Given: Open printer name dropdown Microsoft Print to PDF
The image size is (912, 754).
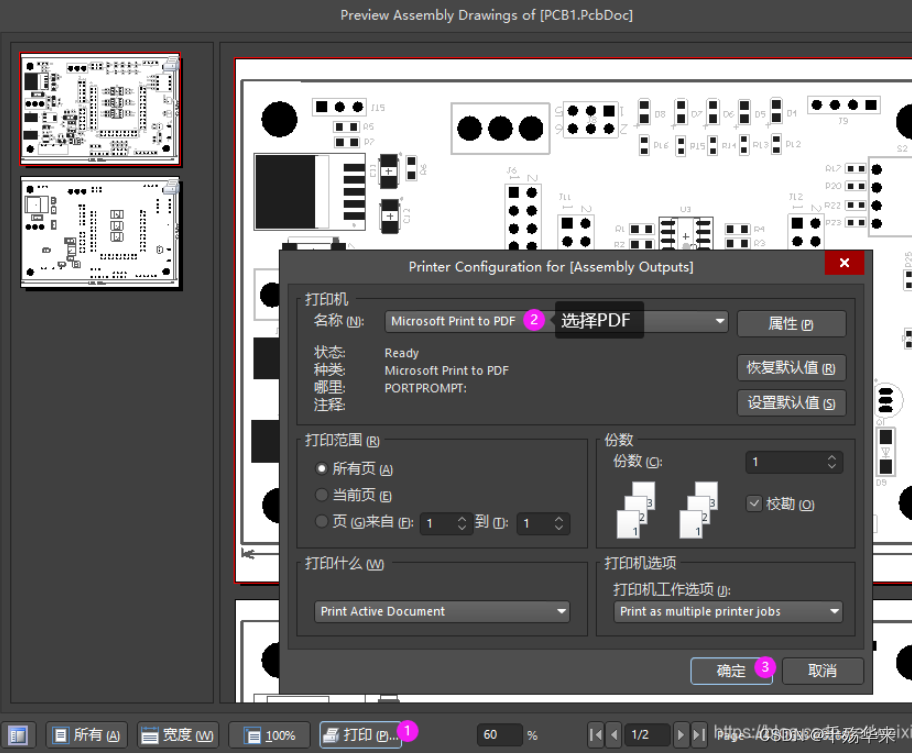Looking at the screenshot, I should tap(556, 321).
